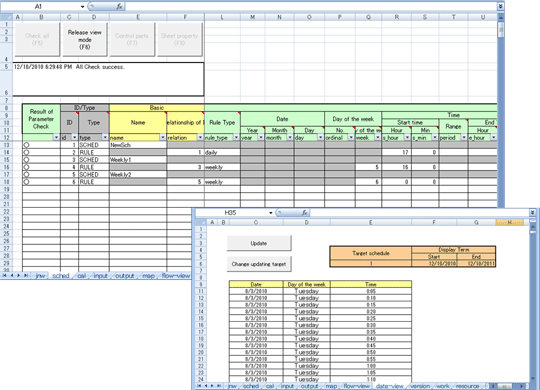
Task: Click the fx icon in the date-view window formula bar
Action: pyautogui.click(x=304, y=213)
